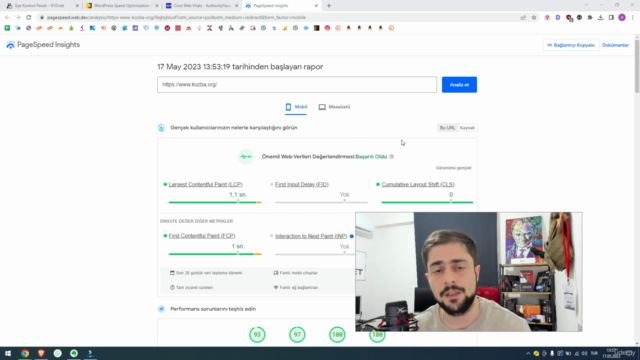
Task: Close the PageSpeed Insights browser tab
Action: (x=316, y=6)
